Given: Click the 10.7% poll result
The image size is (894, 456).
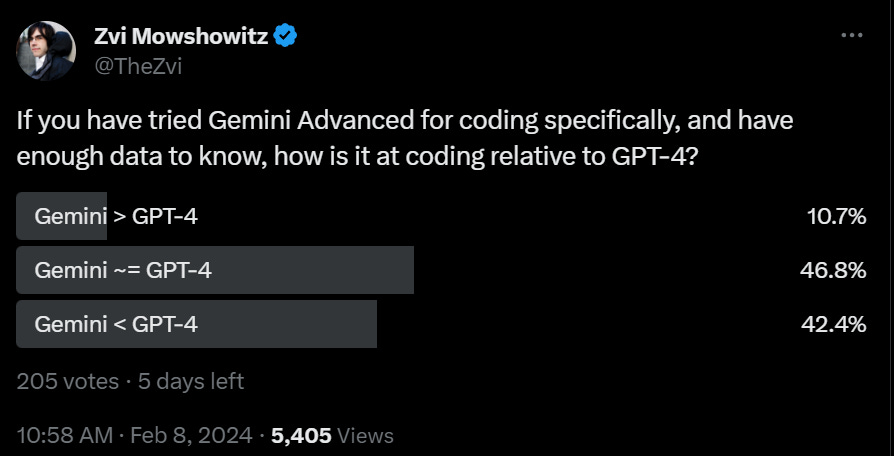Looking at the screenshot, I should (x=836, y=215).
